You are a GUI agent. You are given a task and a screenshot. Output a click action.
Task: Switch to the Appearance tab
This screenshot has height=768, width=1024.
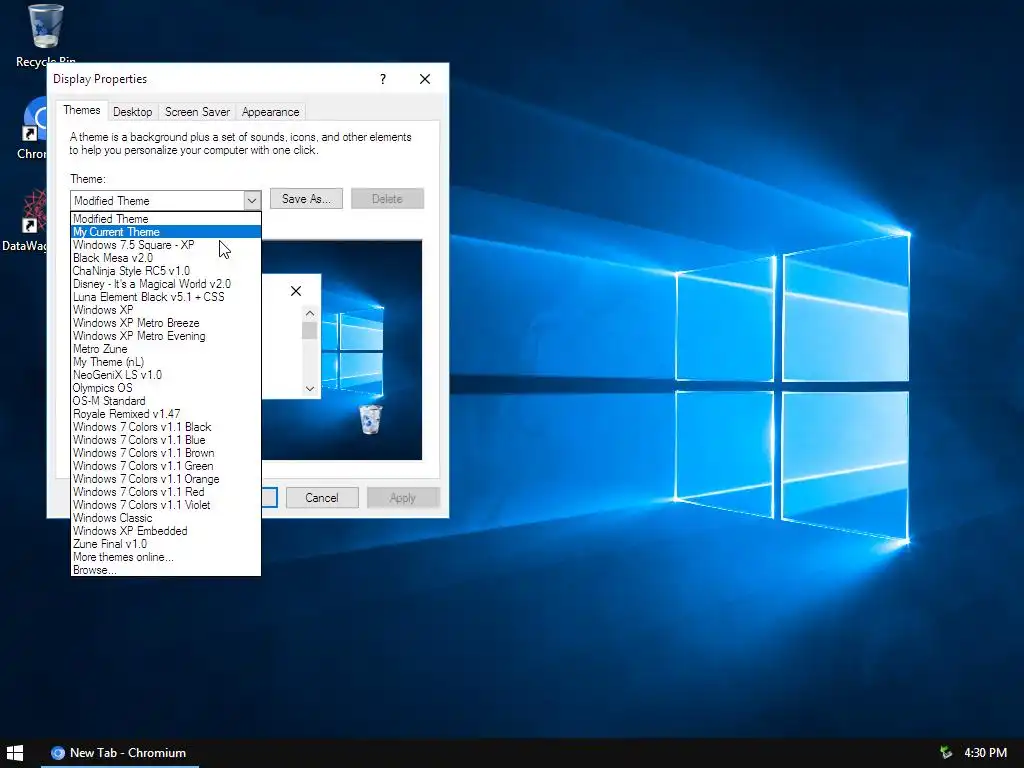point(270,112)
